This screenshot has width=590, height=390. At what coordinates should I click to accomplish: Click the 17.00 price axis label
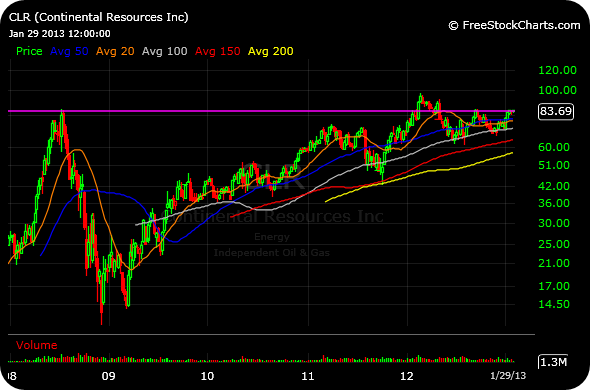coord(554,286)
